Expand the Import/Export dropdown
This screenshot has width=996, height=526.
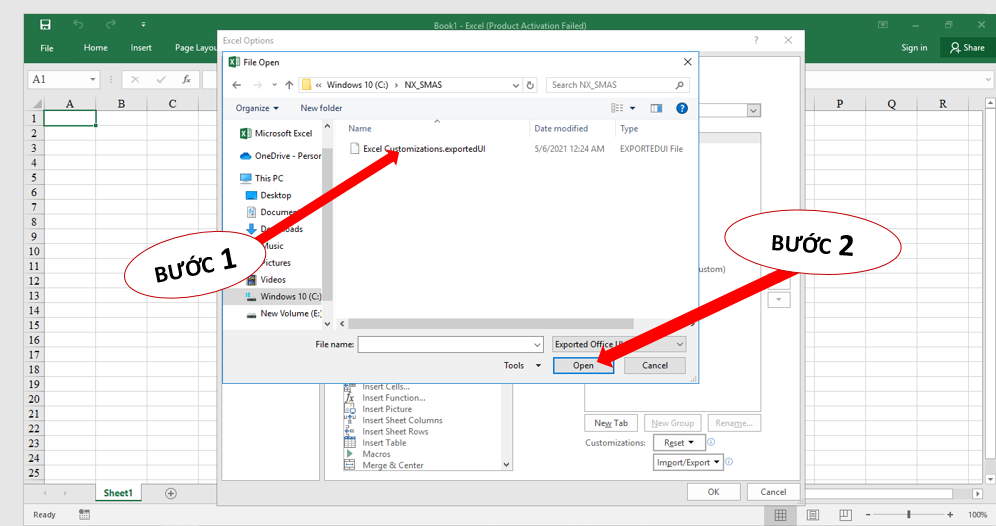point(689,462)
